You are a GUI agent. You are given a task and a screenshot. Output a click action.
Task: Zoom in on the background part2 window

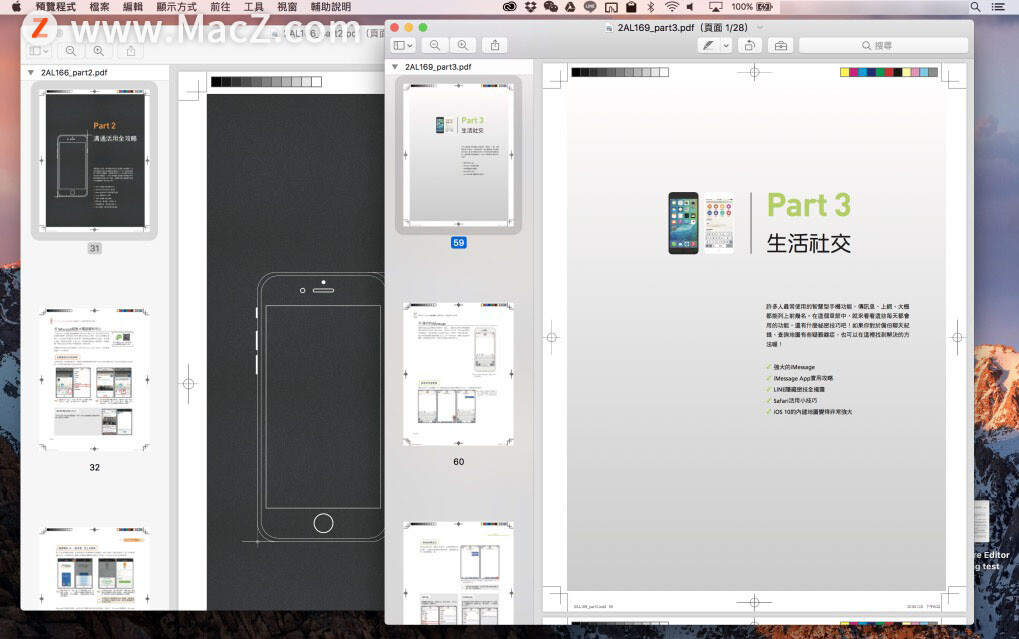pyautogui.click(x=99, y=51)
